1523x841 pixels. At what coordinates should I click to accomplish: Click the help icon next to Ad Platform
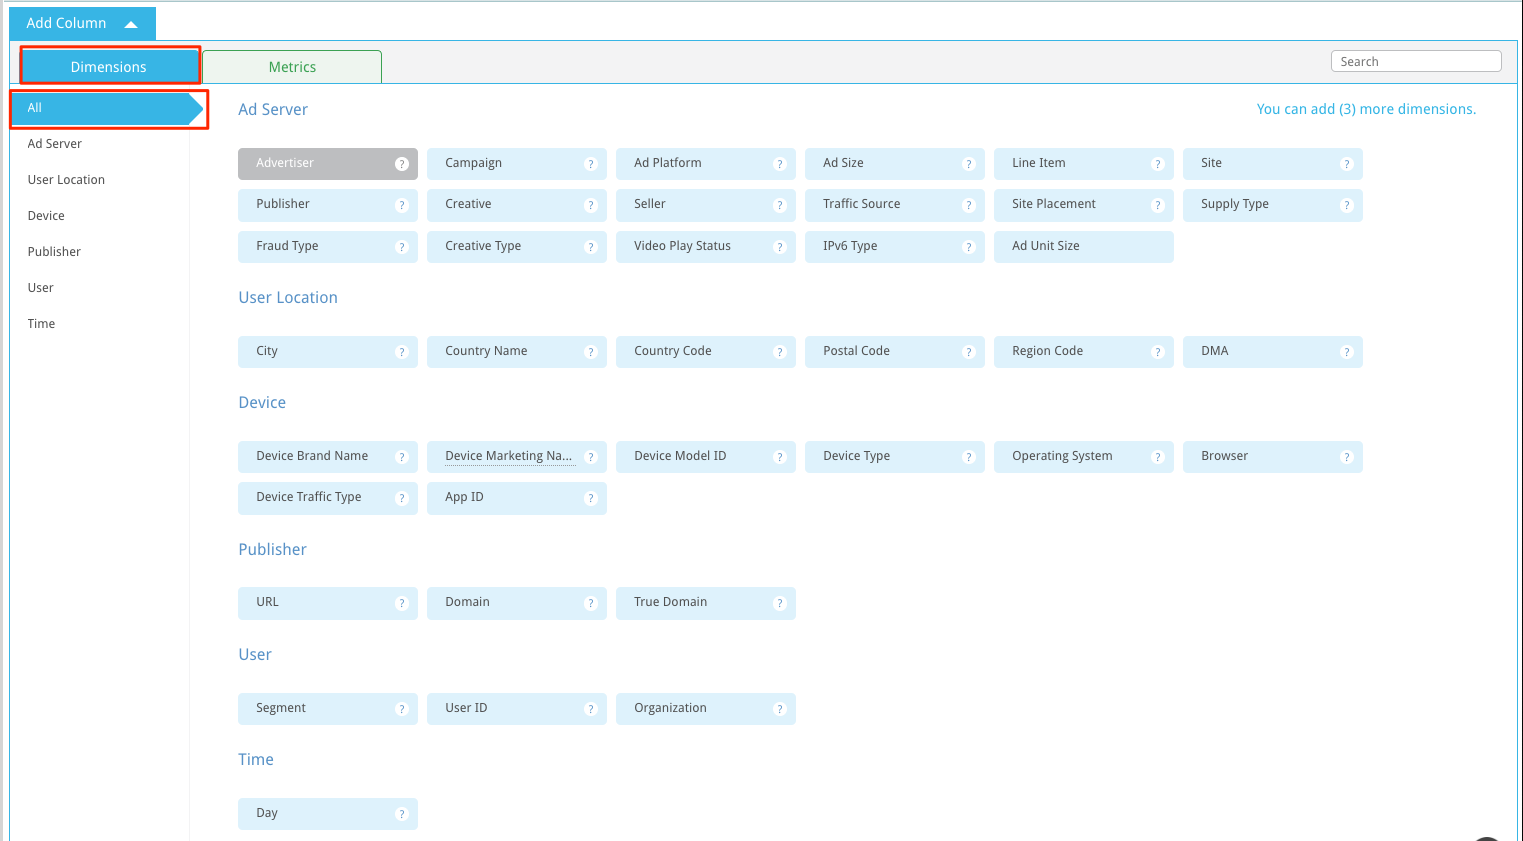click(780, 164)
